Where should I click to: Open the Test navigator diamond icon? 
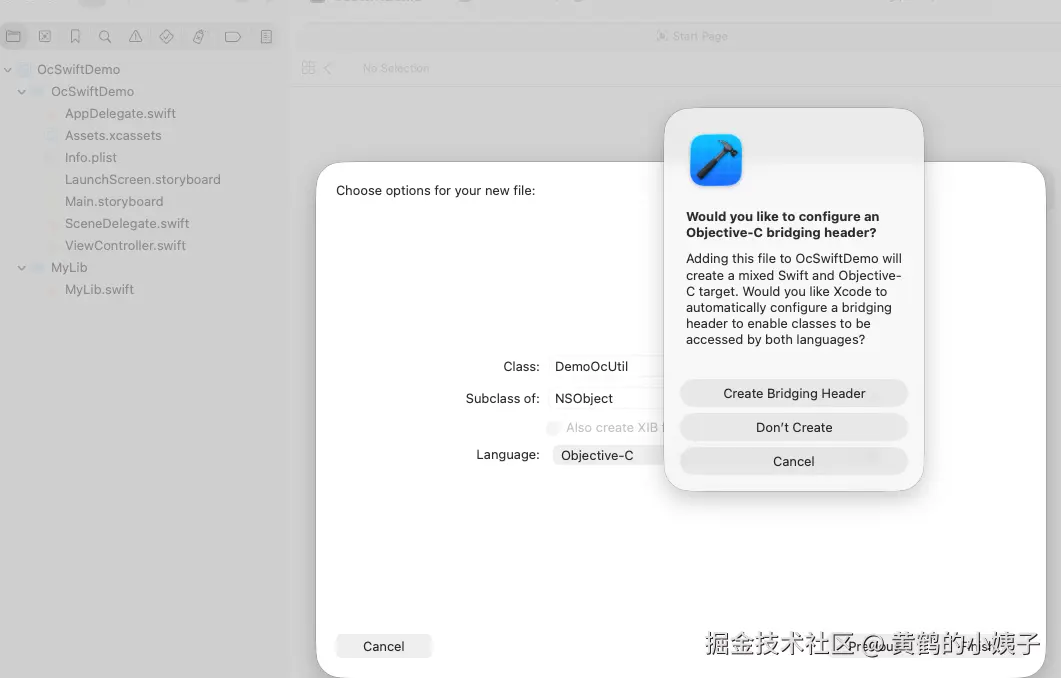click(x=166, y=37)
